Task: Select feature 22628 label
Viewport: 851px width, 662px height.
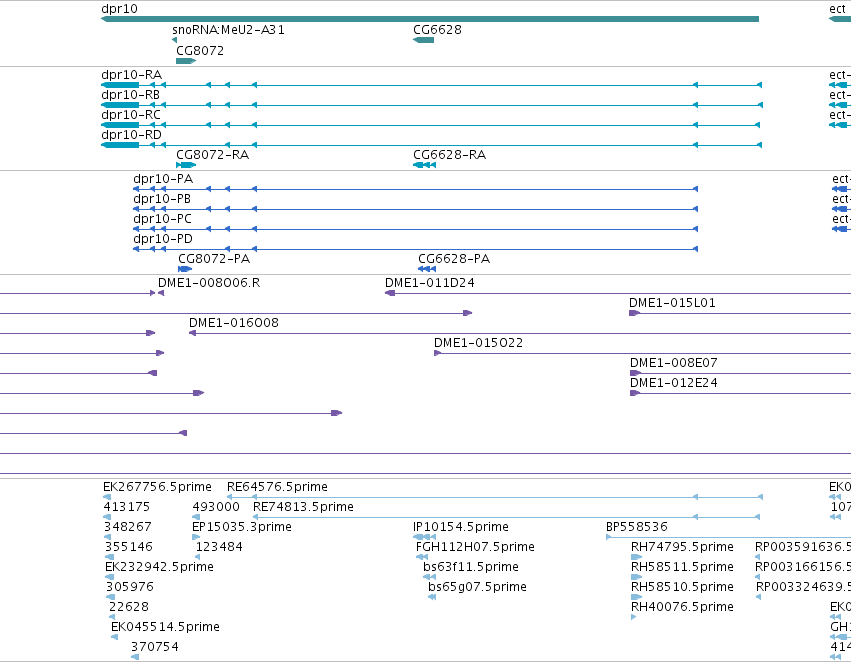Action: 129,607
